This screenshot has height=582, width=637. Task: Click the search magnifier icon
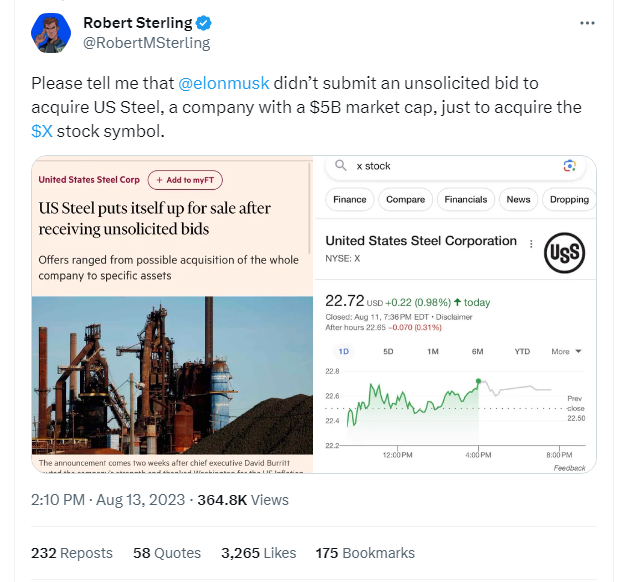click(x=341, y=166)
